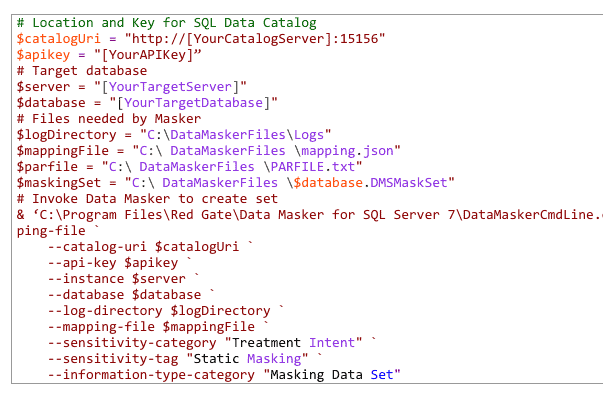Click the '# Files needed by Masker' comment
The image size is (603, 393).
pyautogui.click(x=109, y=119)
